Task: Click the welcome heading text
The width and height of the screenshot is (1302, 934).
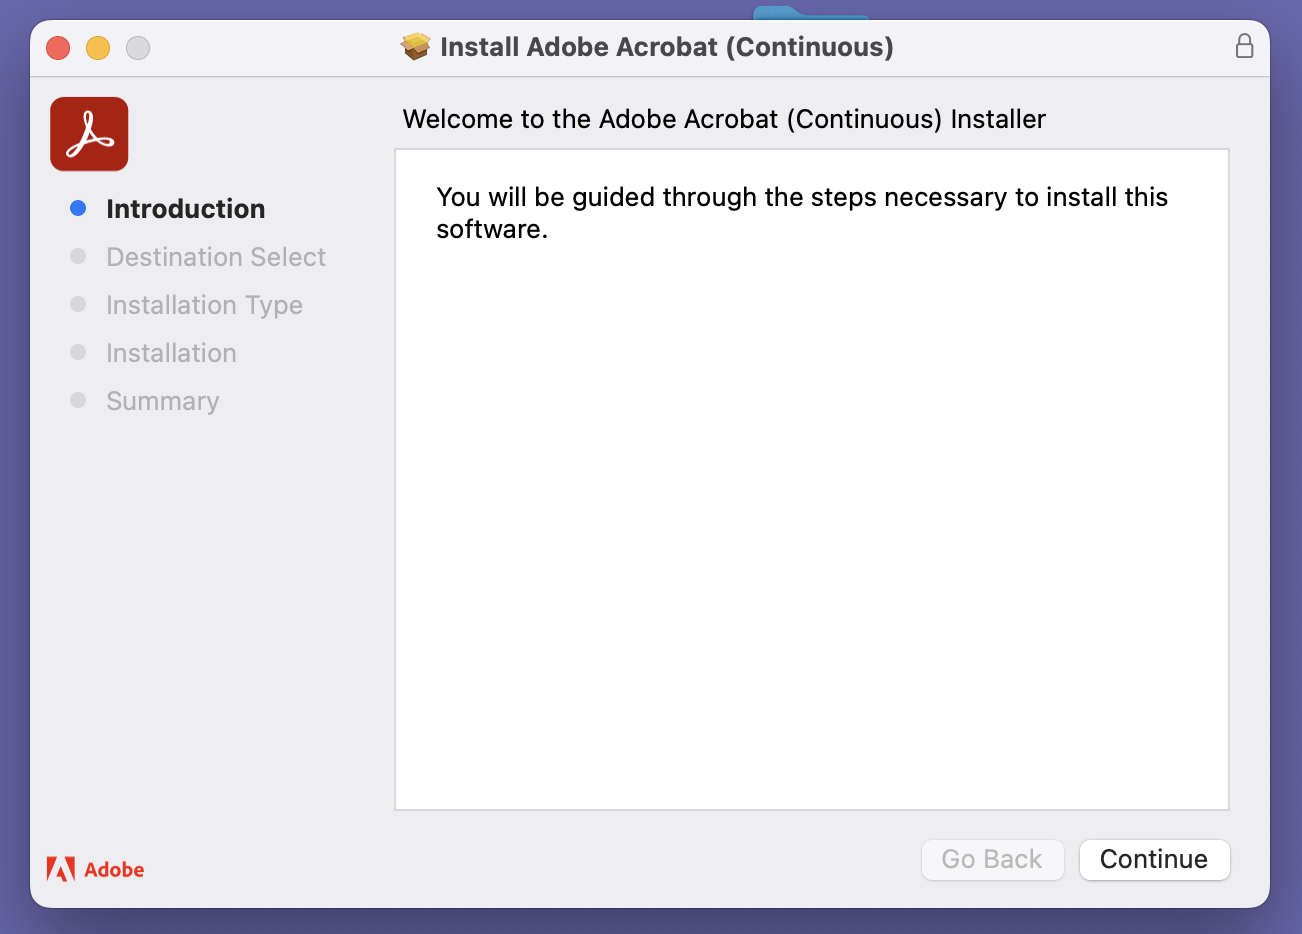Action: click(x=723, y=118)
